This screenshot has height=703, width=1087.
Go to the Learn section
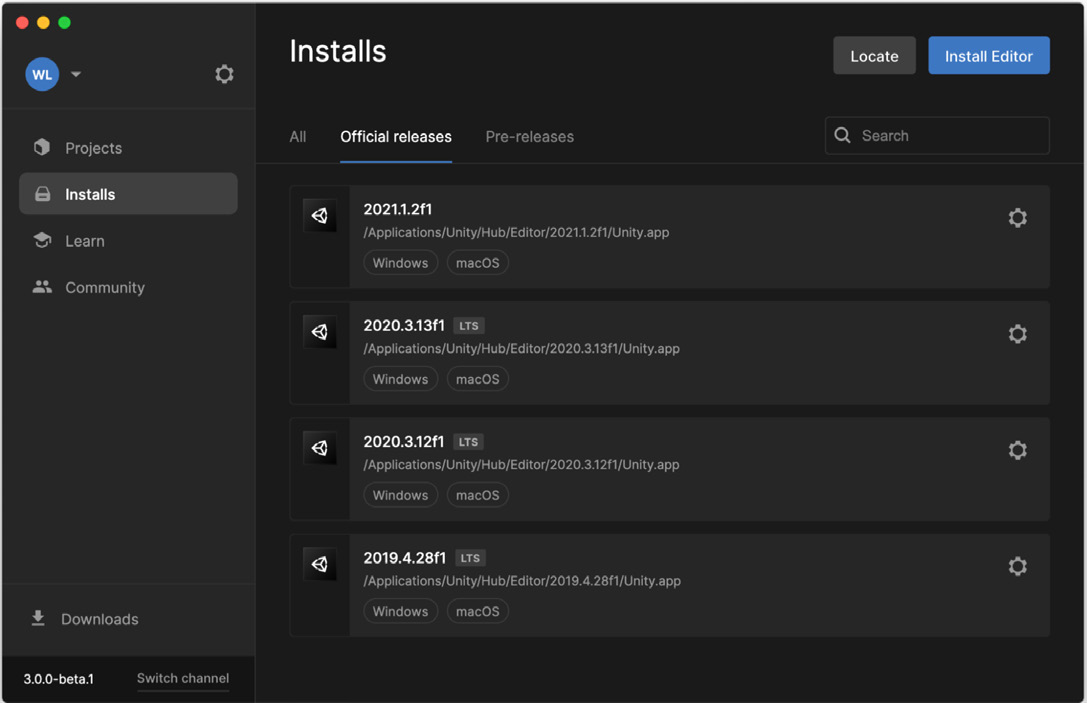(x=128, y=241)
